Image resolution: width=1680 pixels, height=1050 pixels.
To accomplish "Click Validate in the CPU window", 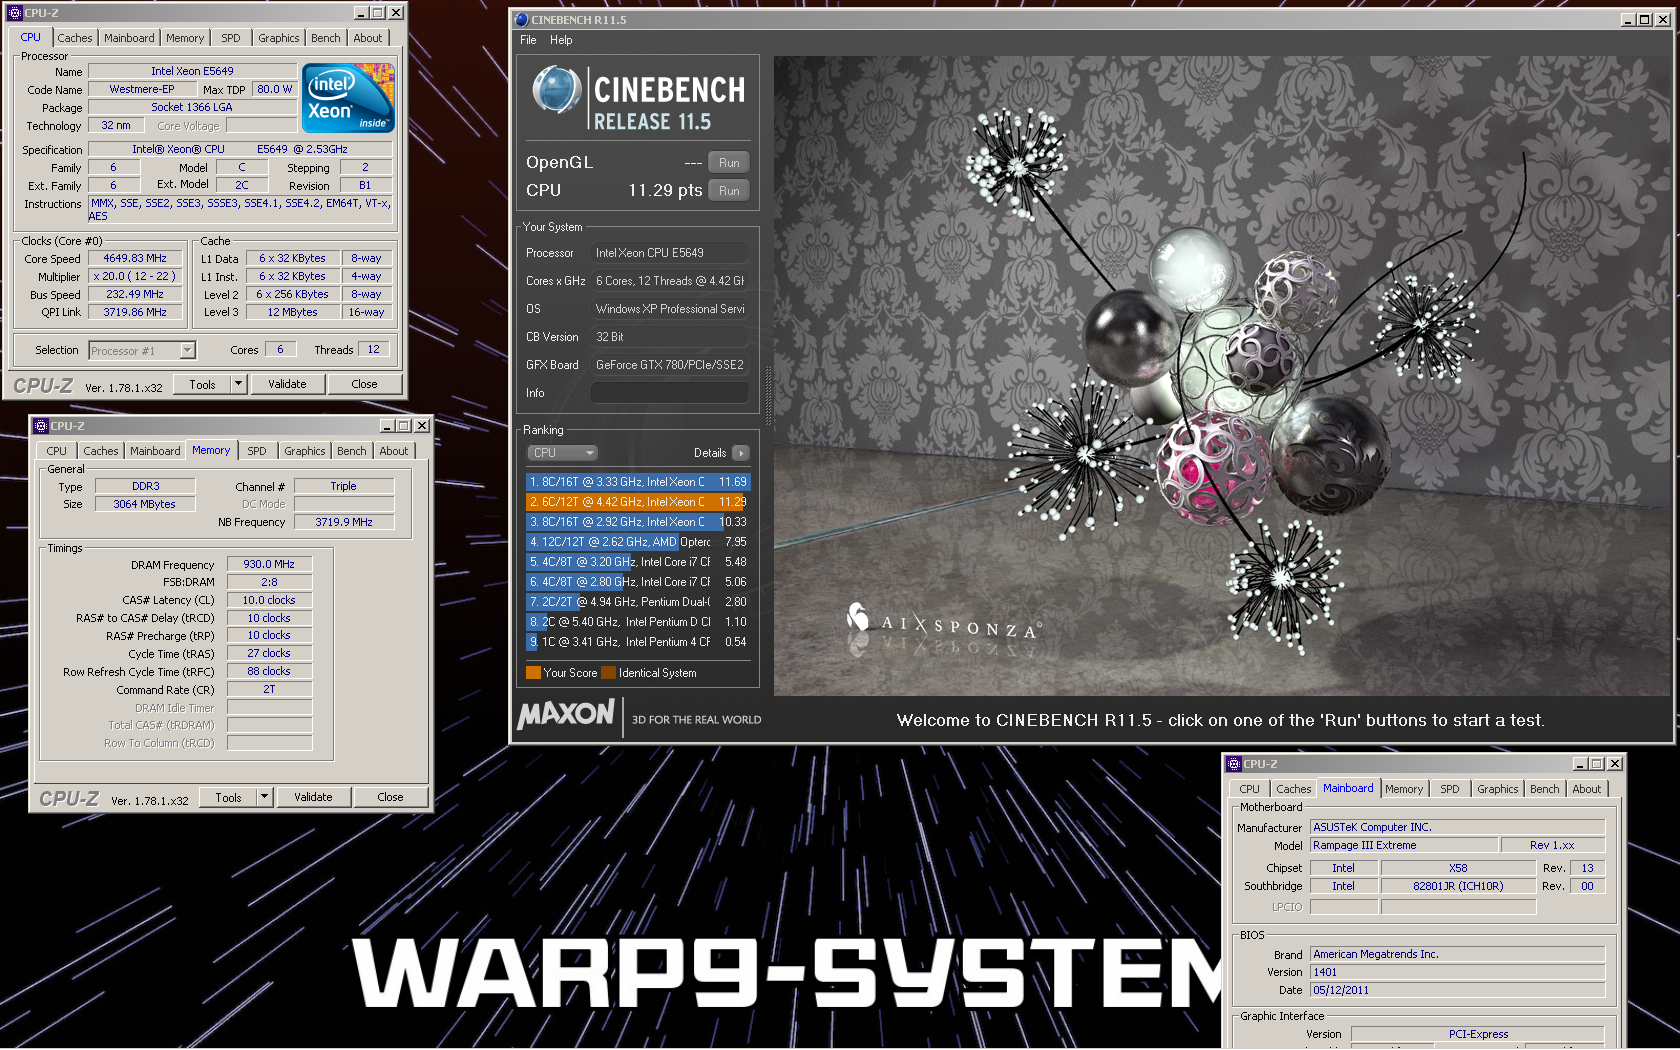I will click(x=288, y=384).
